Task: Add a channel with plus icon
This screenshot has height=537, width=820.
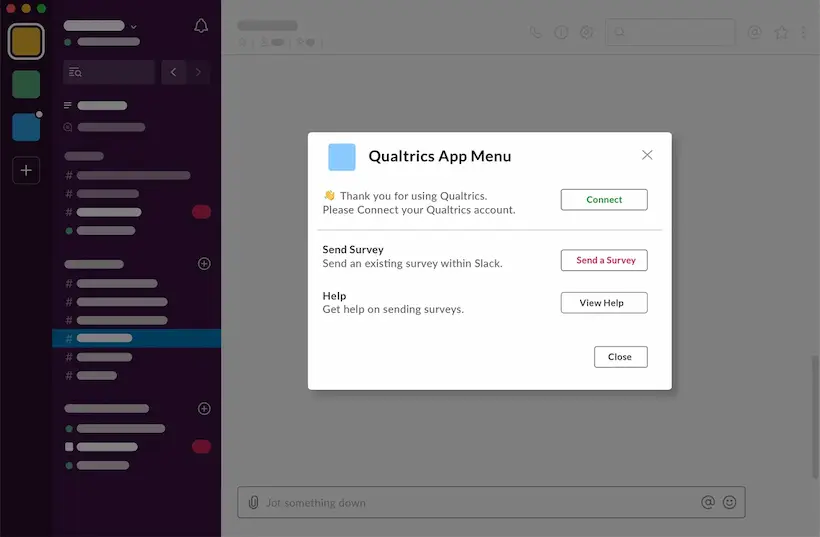Action: (x=204, y=264)
